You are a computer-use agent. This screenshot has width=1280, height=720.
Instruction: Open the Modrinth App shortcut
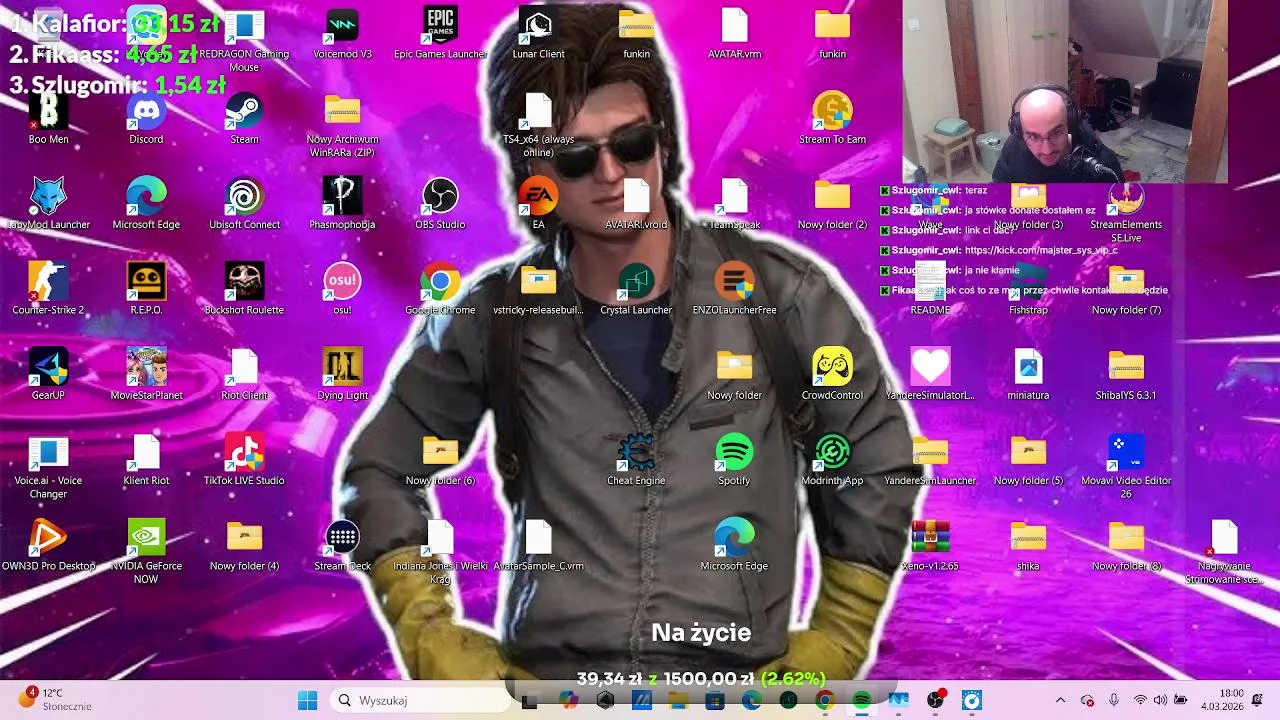coord(832,460)
